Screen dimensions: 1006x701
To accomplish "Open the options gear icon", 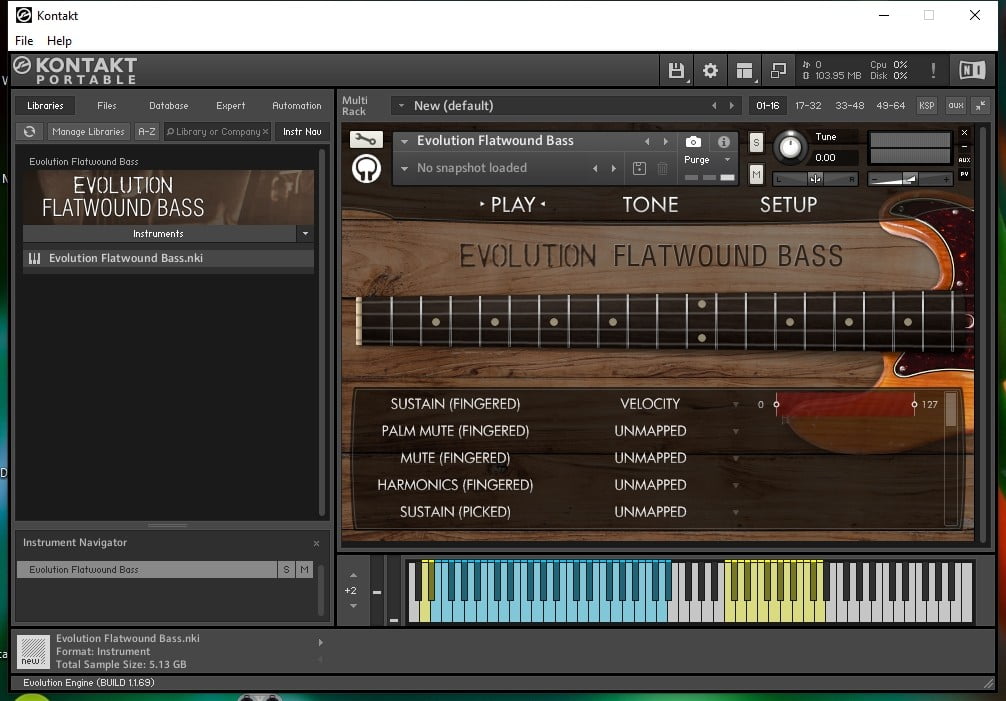I will (x=710, y=70).
